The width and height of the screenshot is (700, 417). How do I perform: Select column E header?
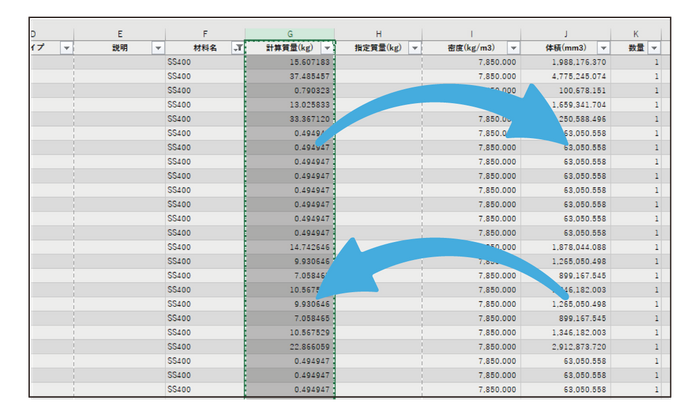pyautogui.click(x=120, y=34)
